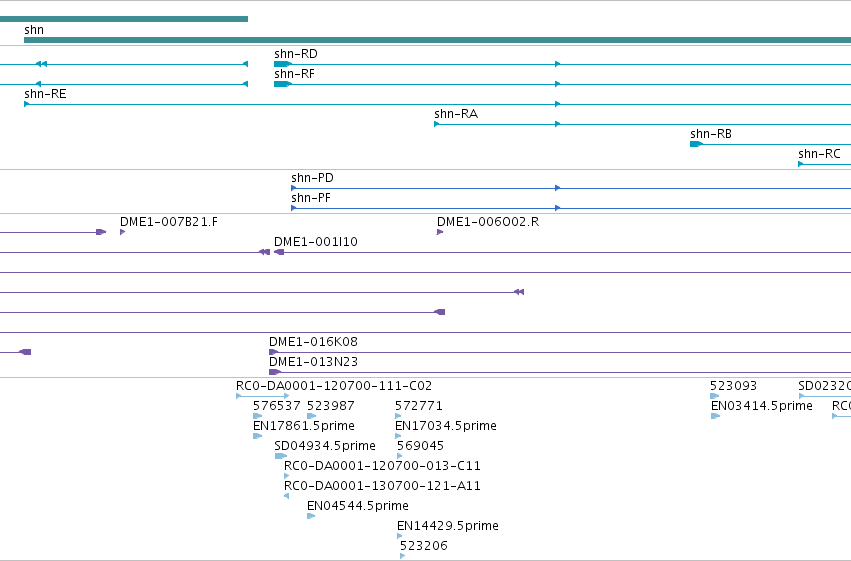Select the EN14429.5prime label
Viewport: 851px width, 561px height.
click(448, 526)
